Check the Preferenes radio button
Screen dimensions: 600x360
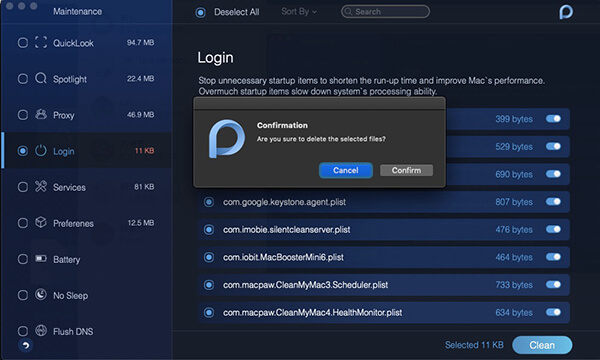pyautogui.click(x=23, y=223)
